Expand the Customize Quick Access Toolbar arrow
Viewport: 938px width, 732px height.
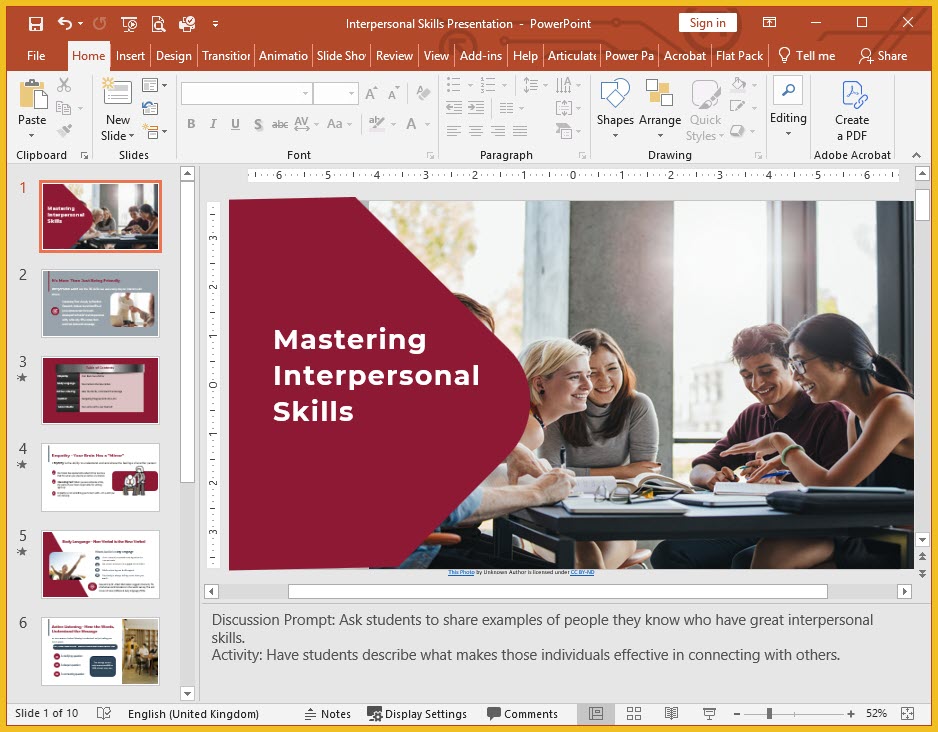[215, 24]
